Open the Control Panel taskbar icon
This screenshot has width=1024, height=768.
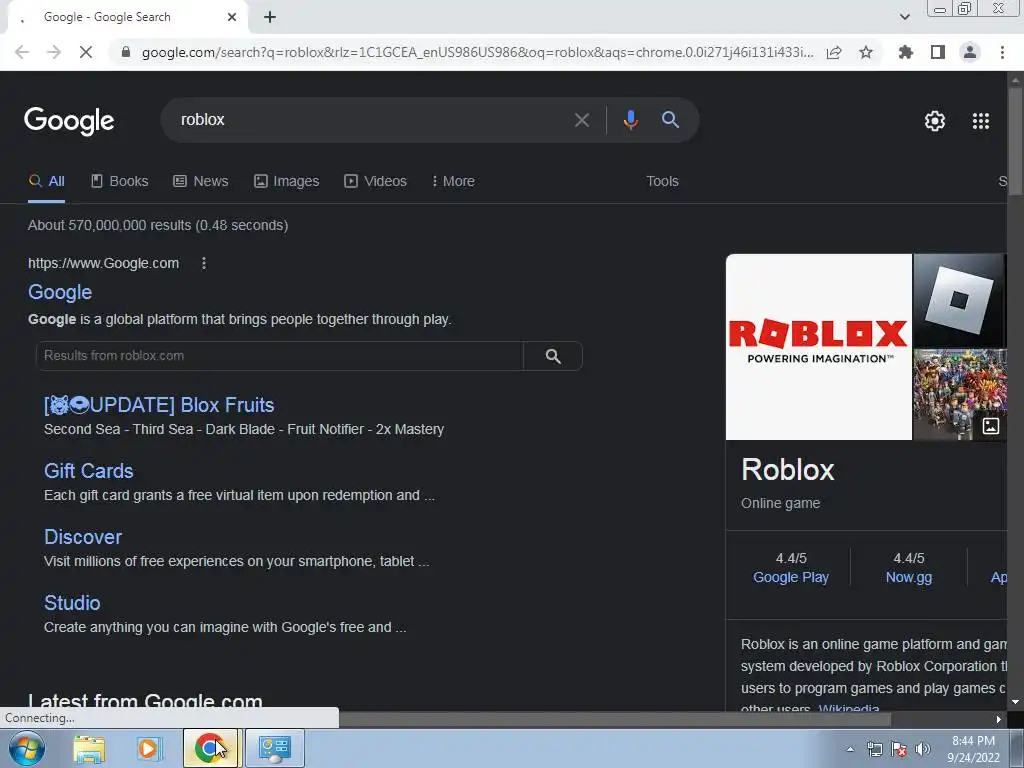(275, 748)
